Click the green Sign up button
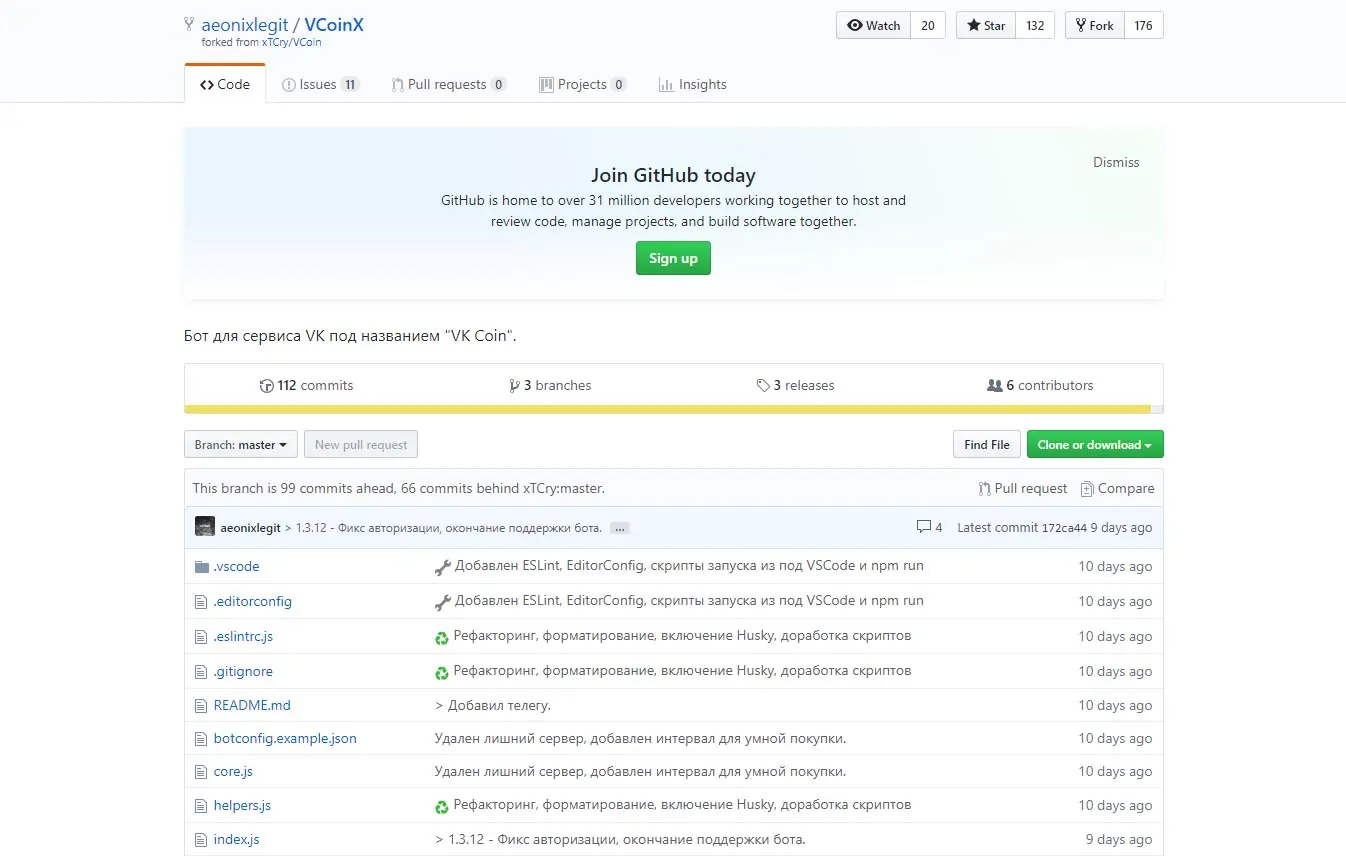The height and width of the screenshot is (856, 1346). (673, 258)
